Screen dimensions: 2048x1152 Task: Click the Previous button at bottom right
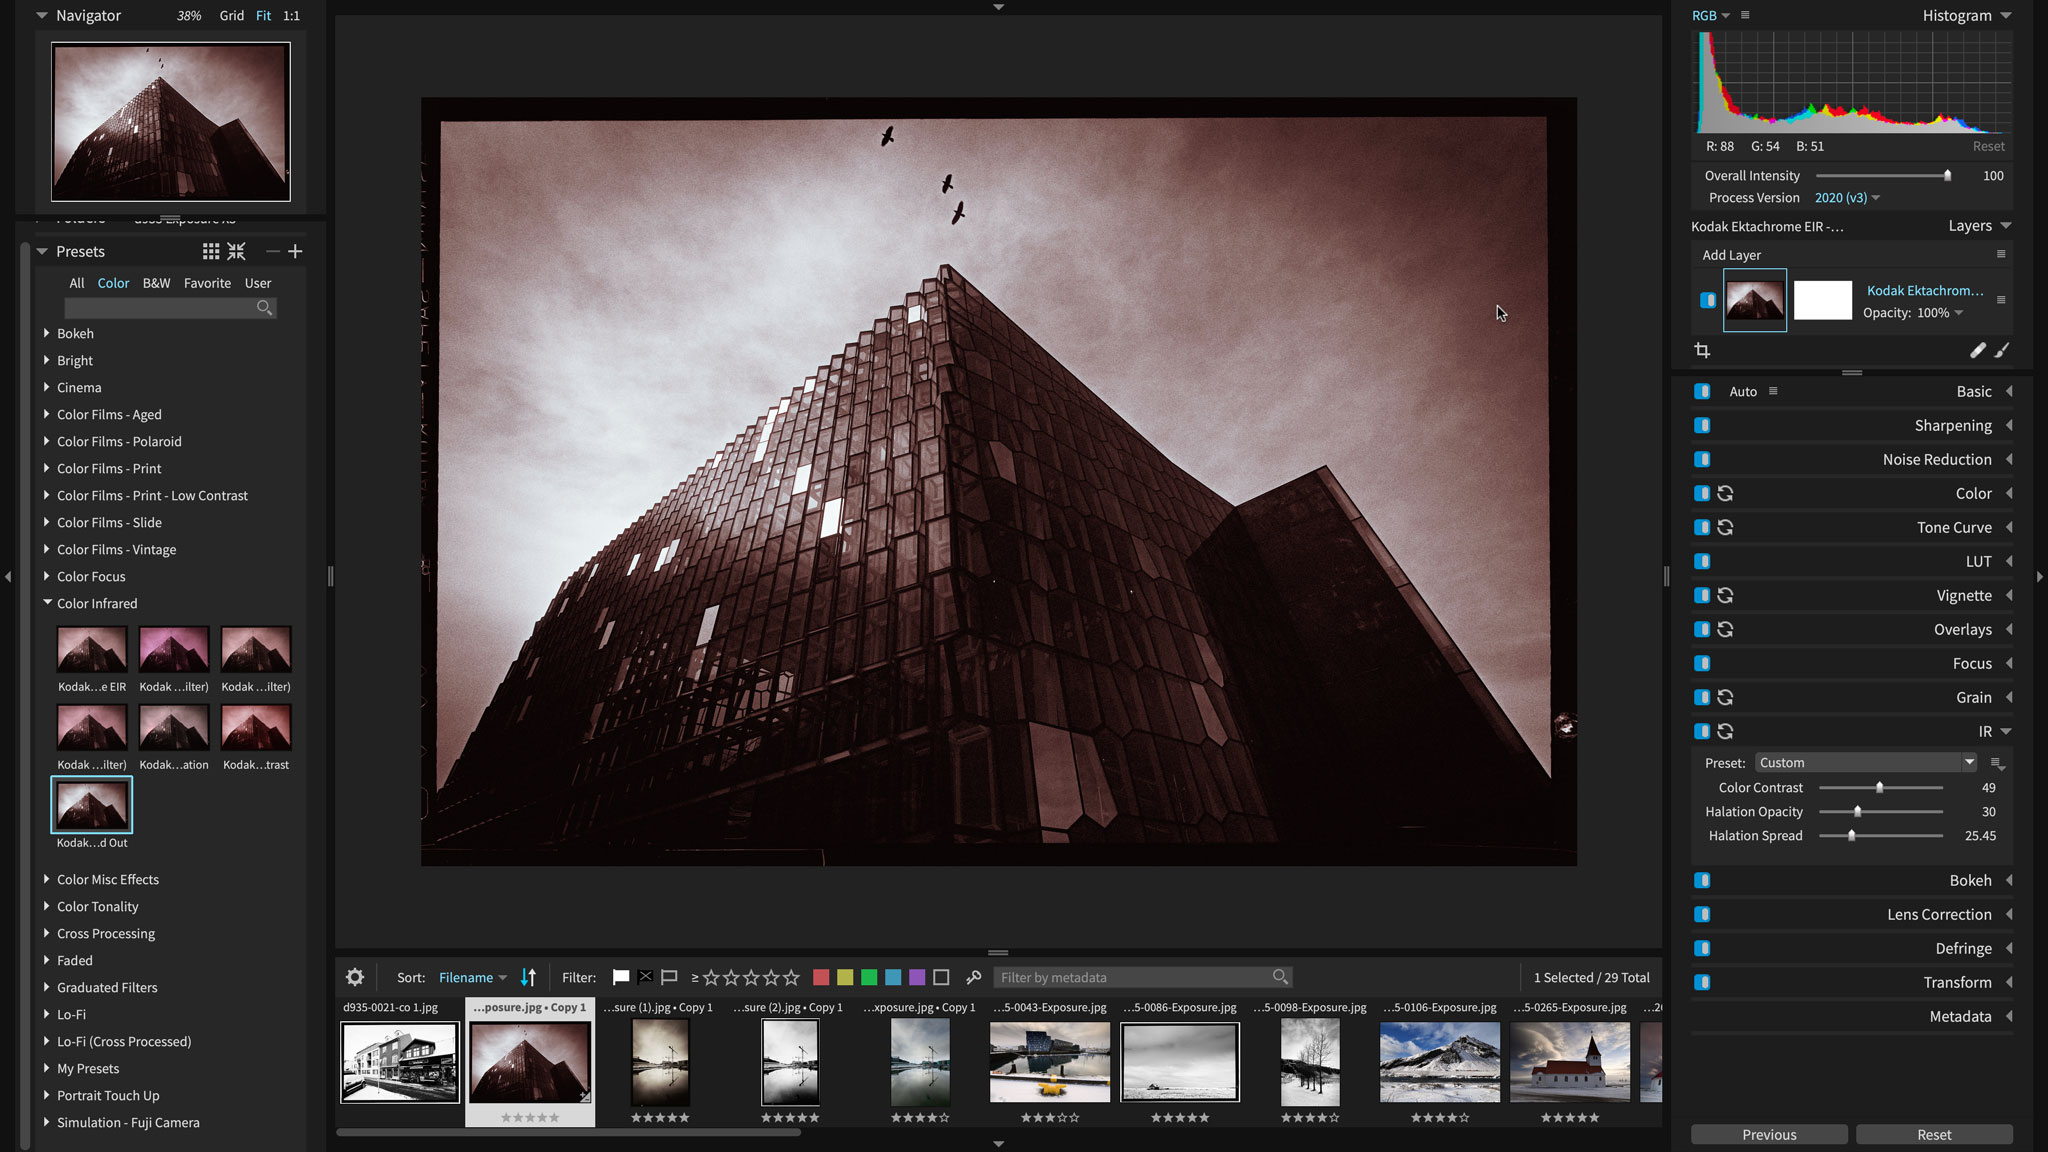point(1768,1134)
